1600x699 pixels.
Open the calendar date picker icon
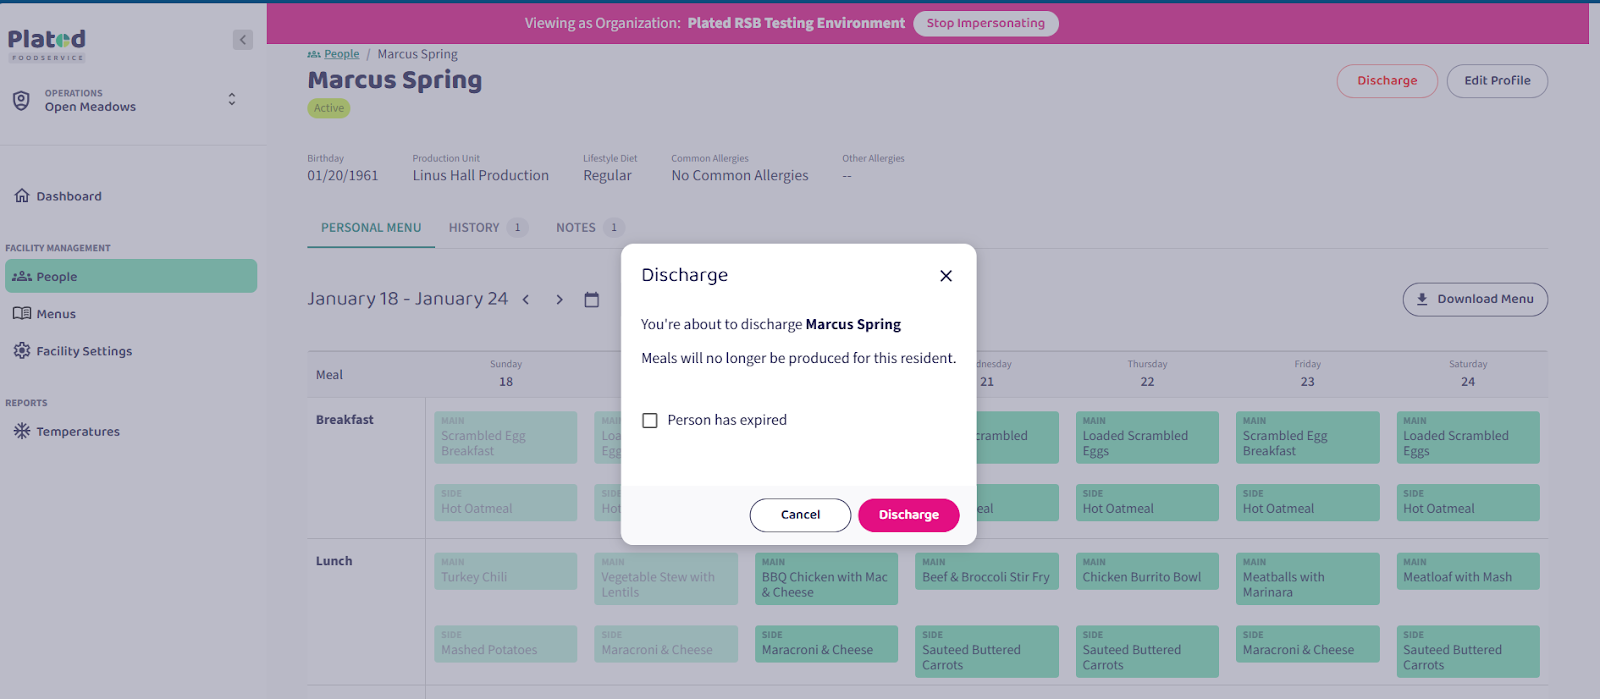pyautogui.click(x=592, y=300)
